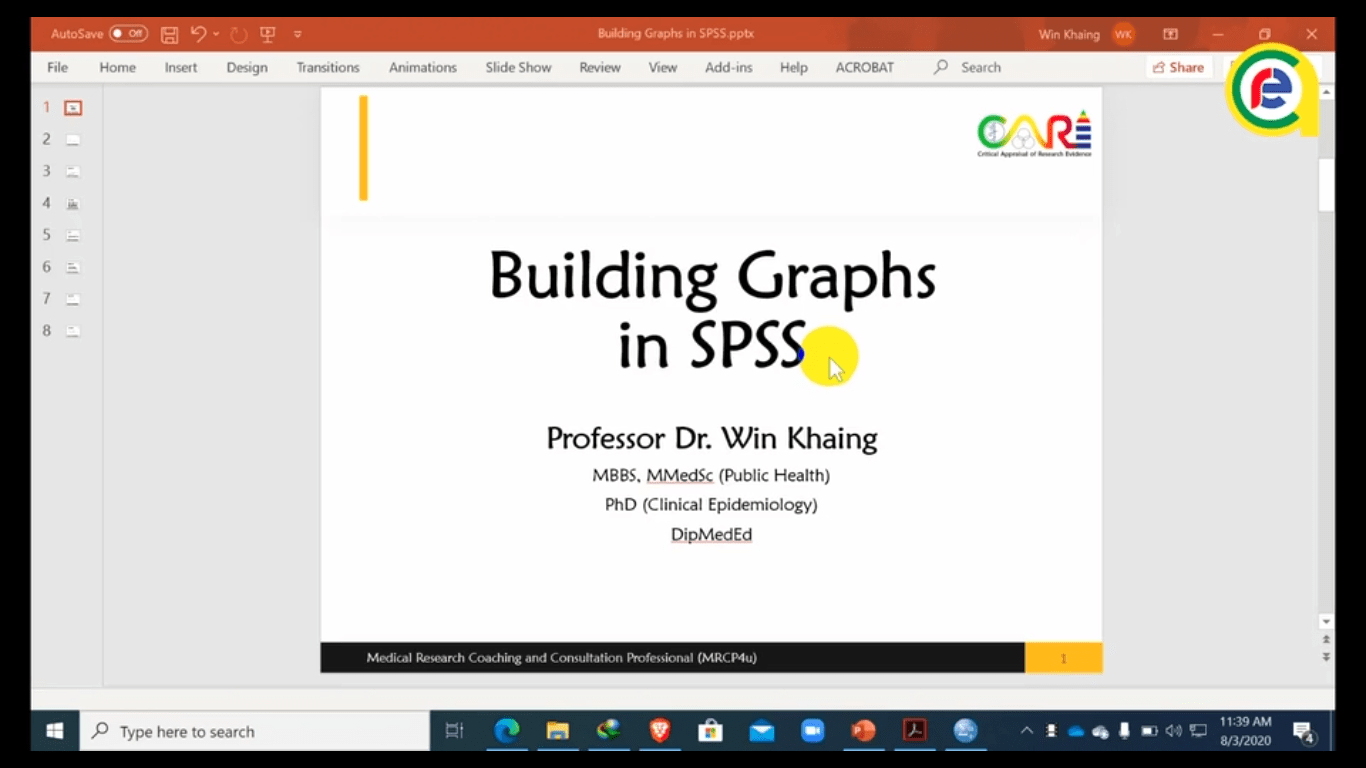The width and height of the screenshot is (1366, 768).
Task: Open the Animations ribbon tab
Action: (423, 67)
